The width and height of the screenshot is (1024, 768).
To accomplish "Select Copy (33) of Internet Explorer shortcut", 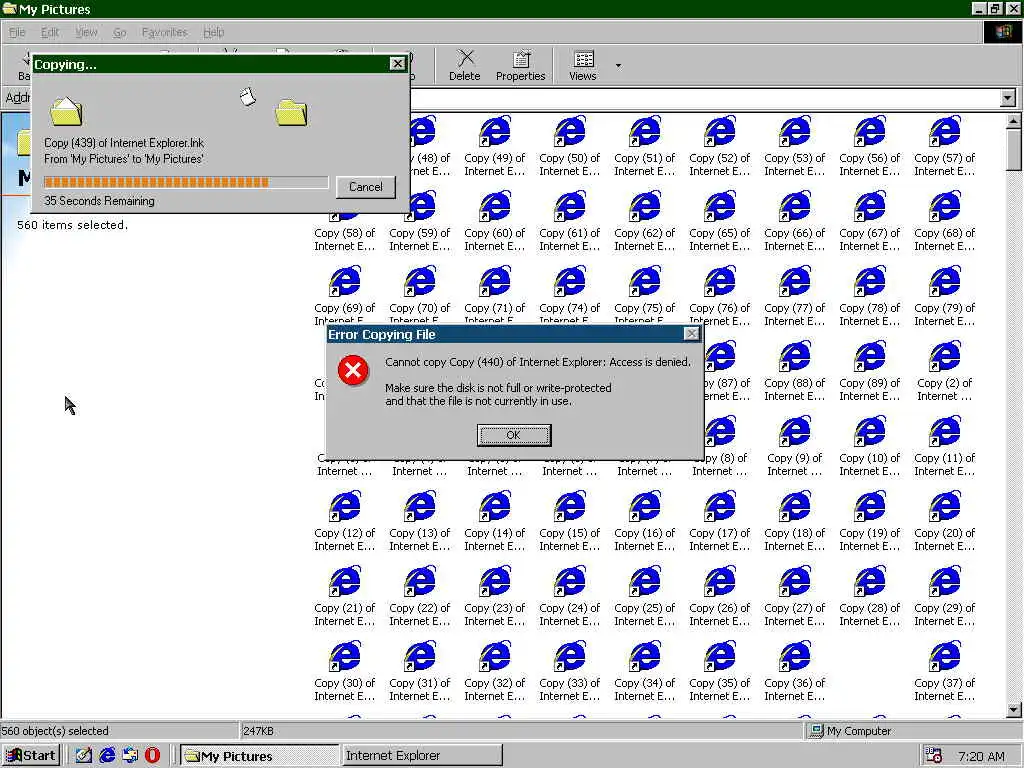I will [569, 672].
